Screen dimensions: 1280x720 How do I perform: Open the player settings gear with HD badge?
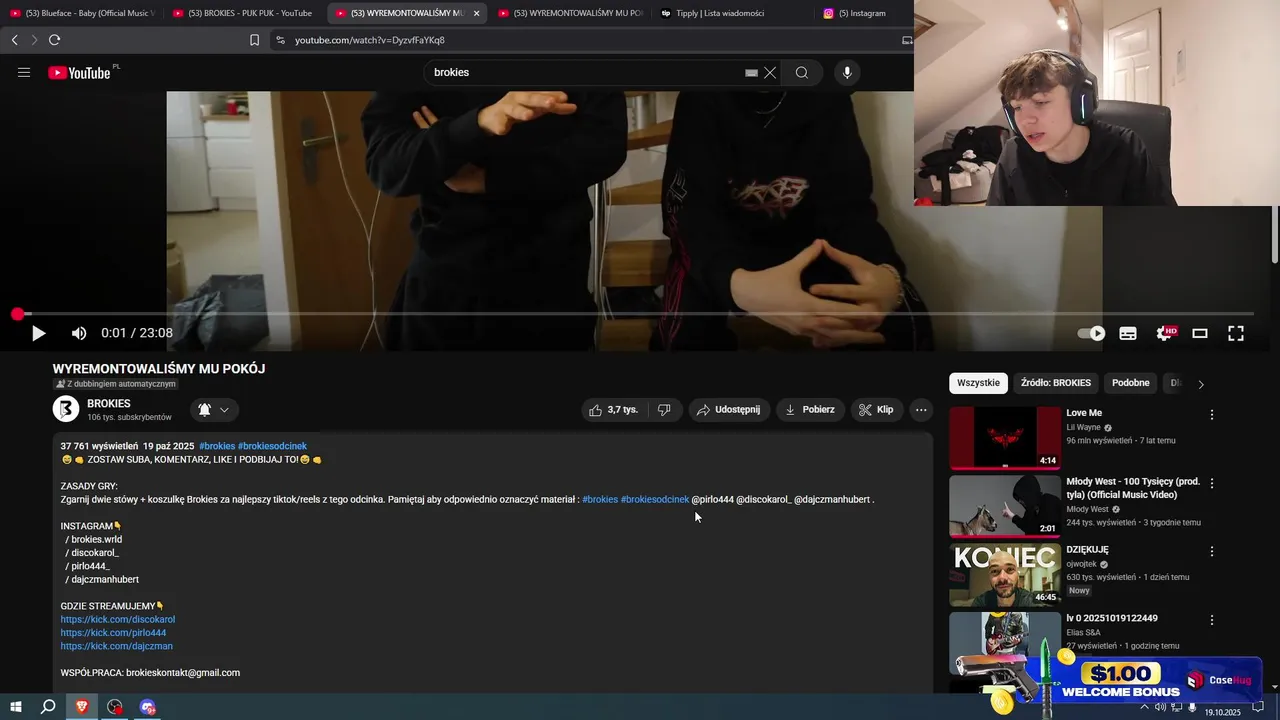tap(1164, 333)
